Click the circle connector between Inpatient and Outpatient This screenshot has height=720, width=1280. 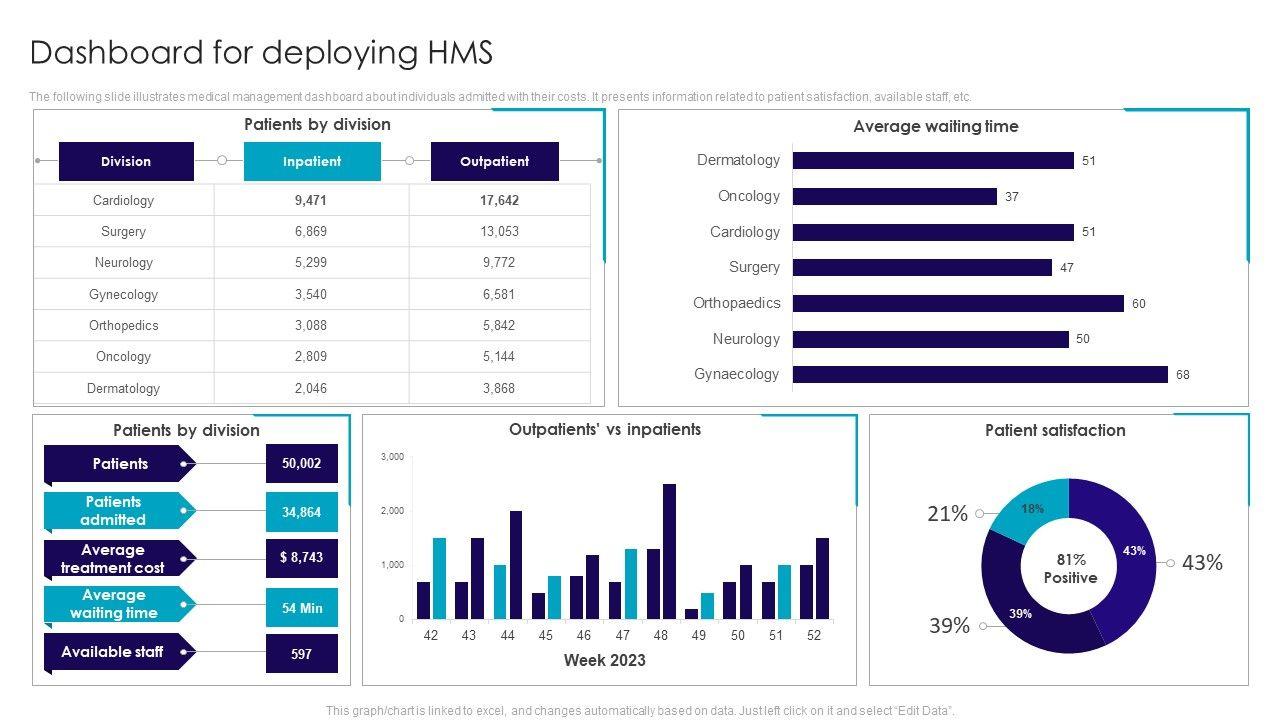409,160
